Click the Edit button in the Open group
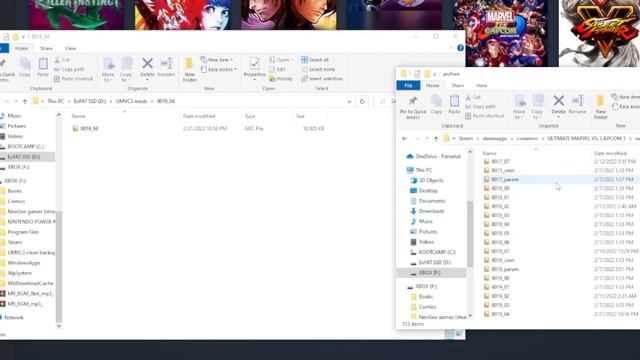Screen dimensions: 640x360 click(x=278, y=69)
